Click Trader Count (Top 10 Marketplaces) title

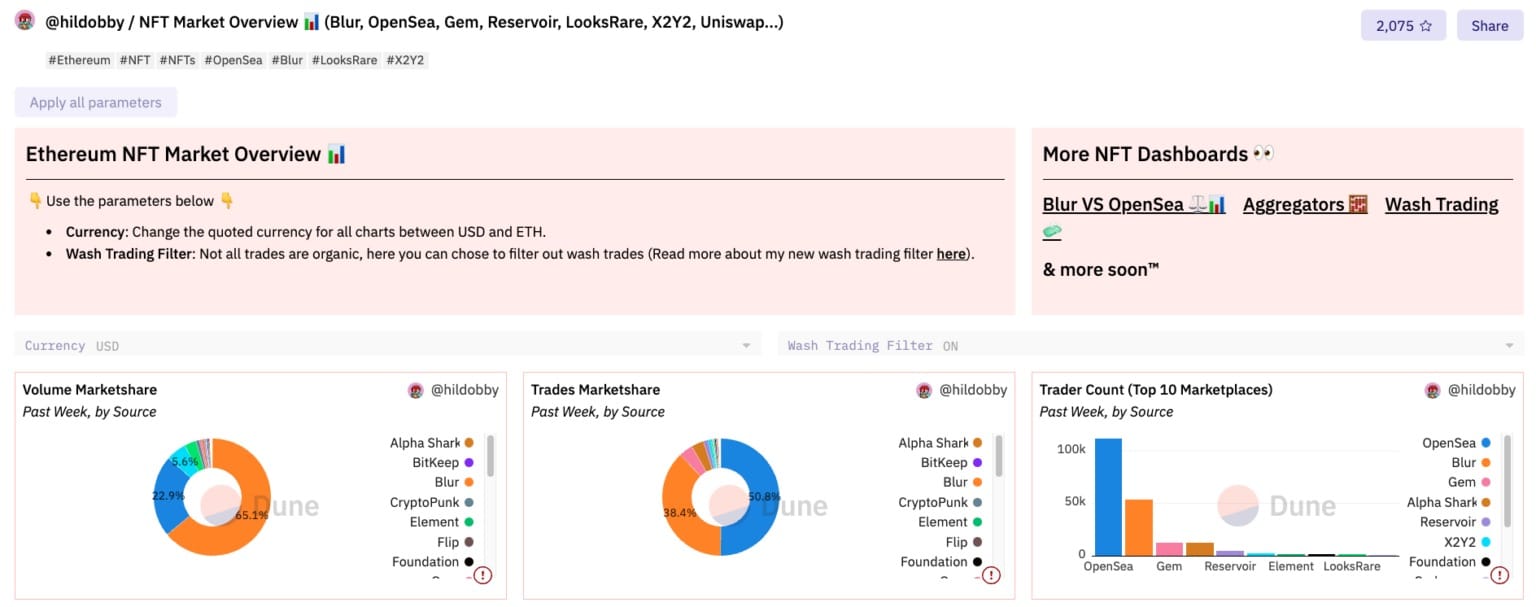[1156, 390]
